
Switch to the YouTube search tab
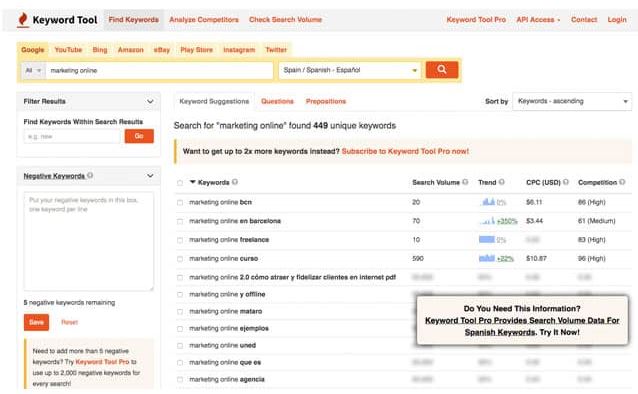coord(68,50)
